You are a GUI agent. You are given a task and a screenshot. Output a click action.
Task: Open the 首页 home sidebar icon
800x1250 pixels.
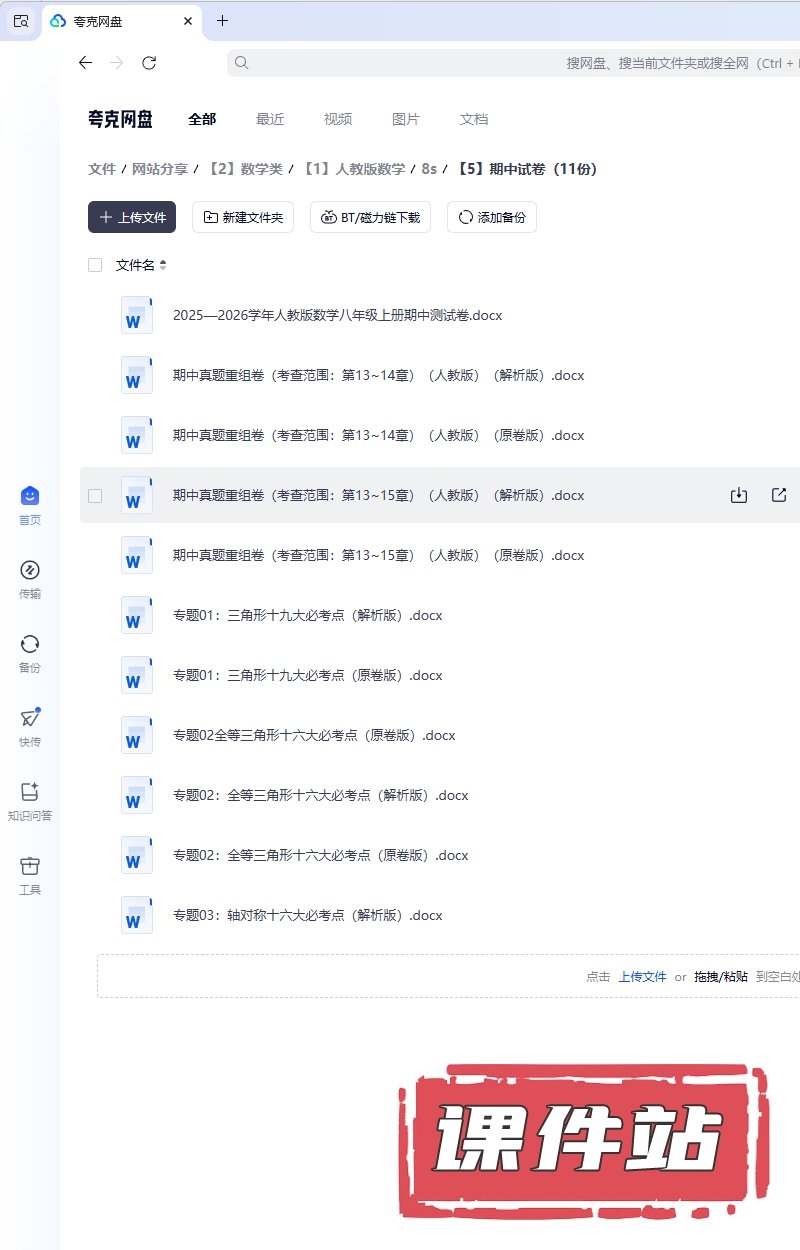click(x=30, y=496)
